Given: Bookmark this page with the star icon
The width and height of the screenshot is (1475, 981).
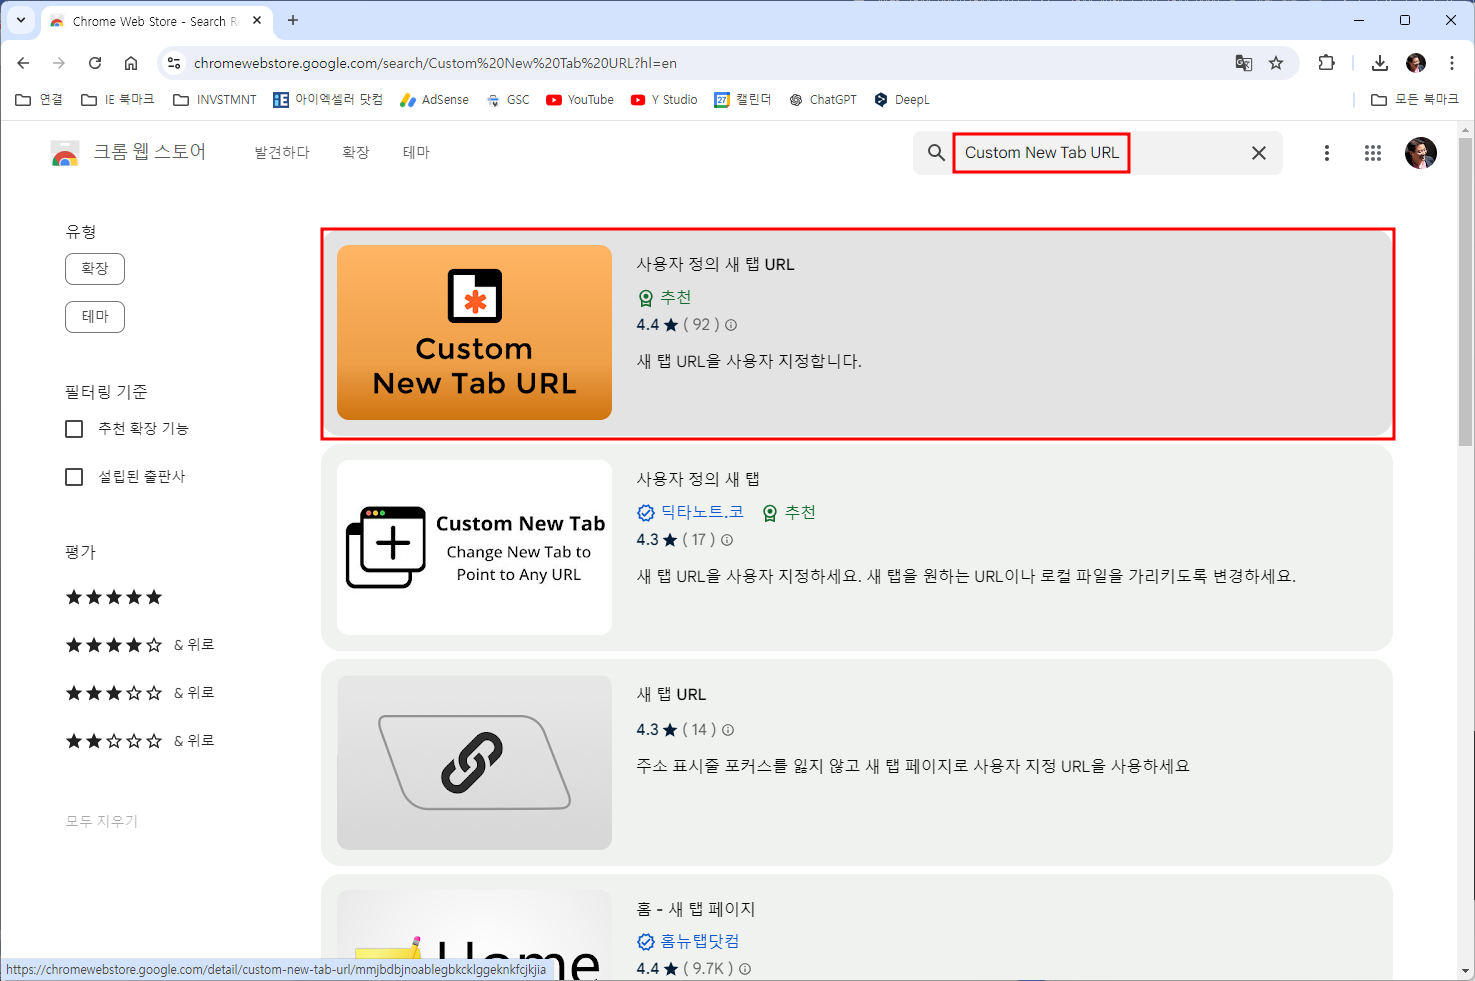Looking at the screenshot, I should point(1276,63).
